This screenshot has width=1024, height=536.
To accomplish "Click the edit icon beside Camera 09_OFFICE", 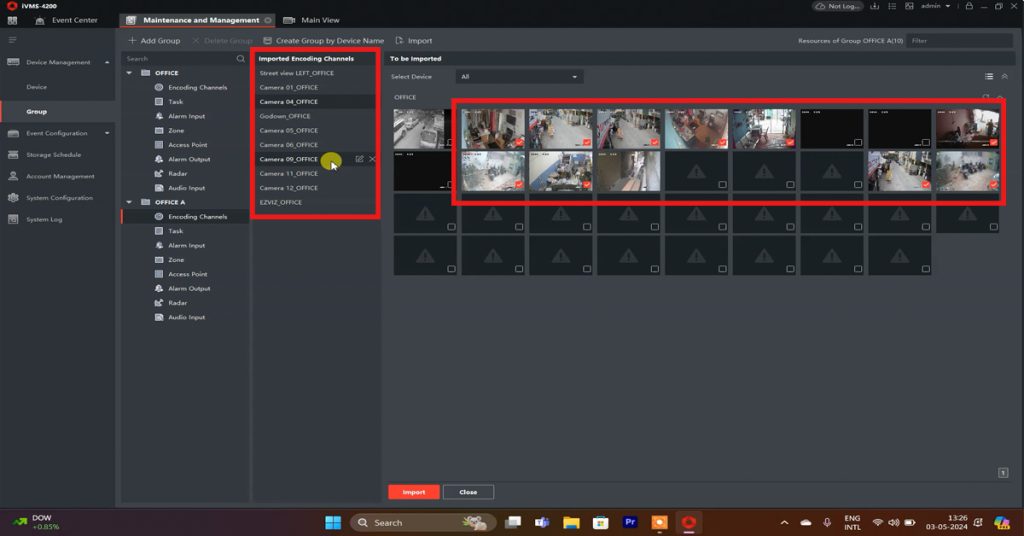I will tap(359, 159).
